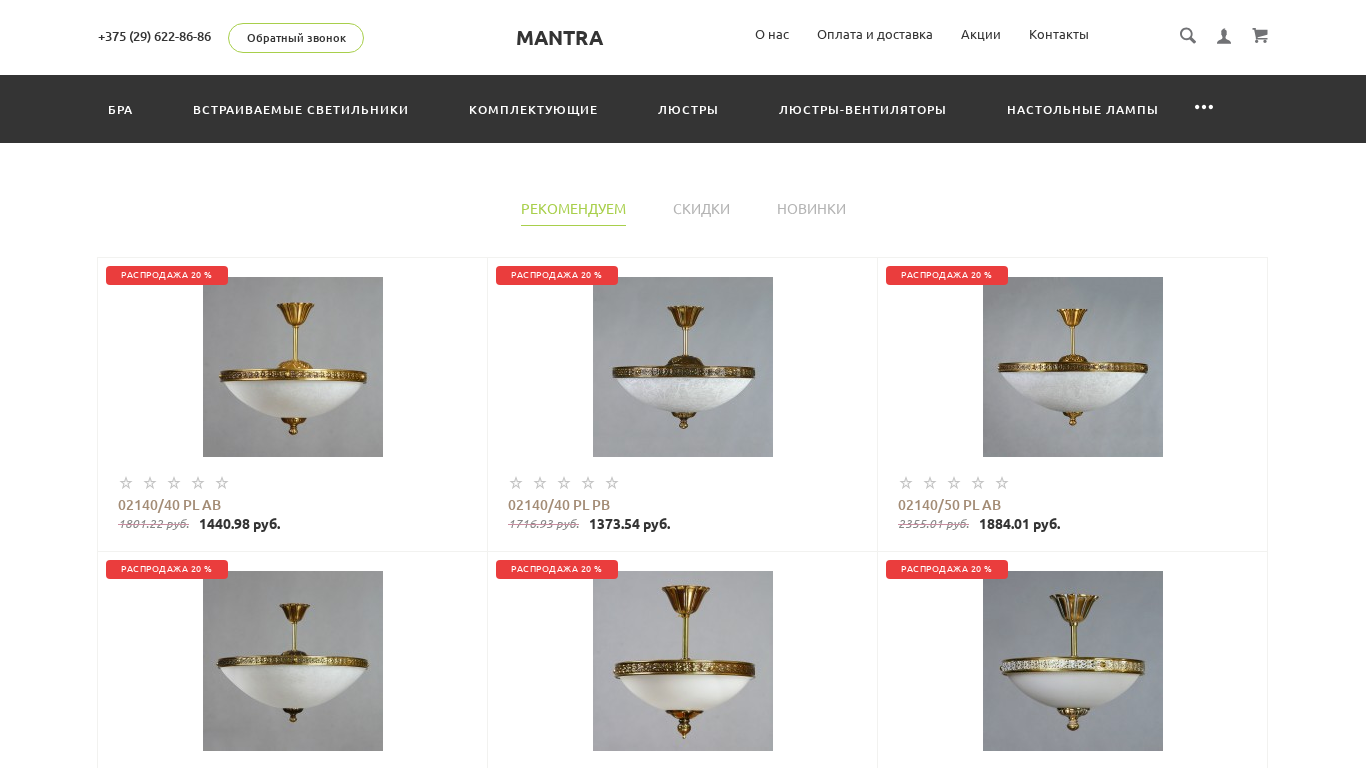Viewport: 1366px width, 768px height.
Task: Open product thumbnail of 02140/40 PL PB
Action: 683,367
